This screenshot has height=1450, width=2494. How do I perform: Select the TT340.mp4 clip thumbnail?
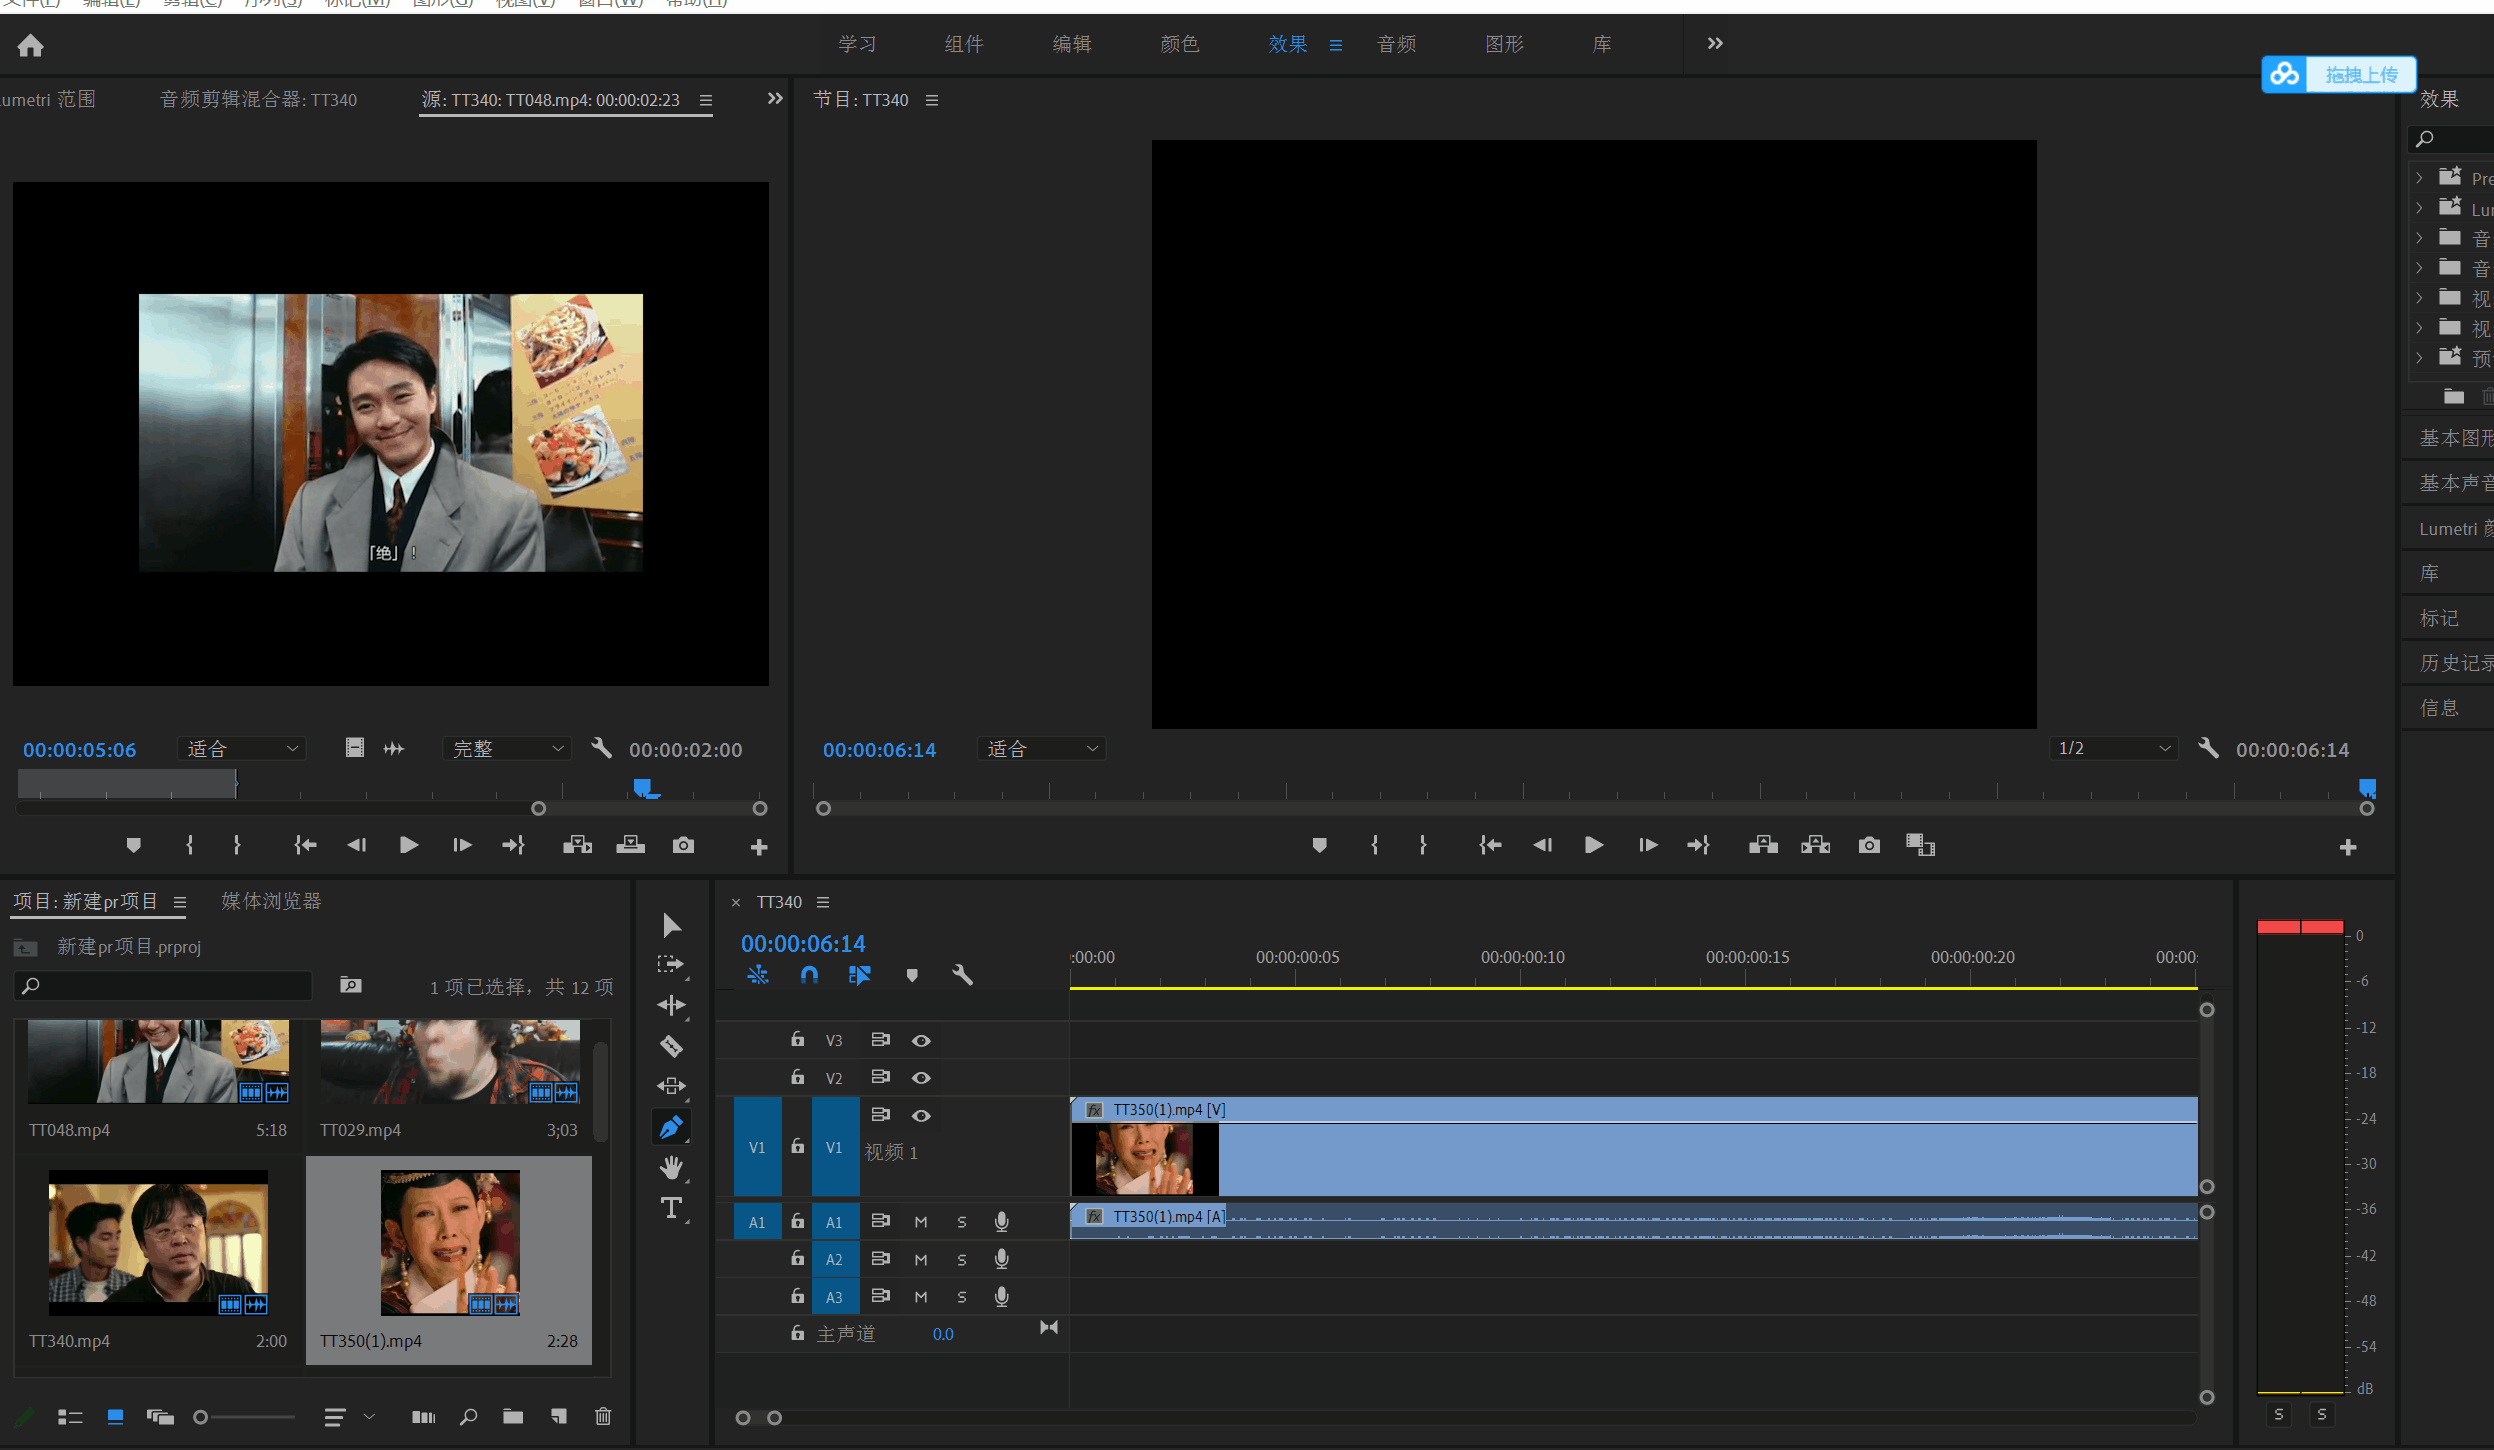pos(158,1242)
